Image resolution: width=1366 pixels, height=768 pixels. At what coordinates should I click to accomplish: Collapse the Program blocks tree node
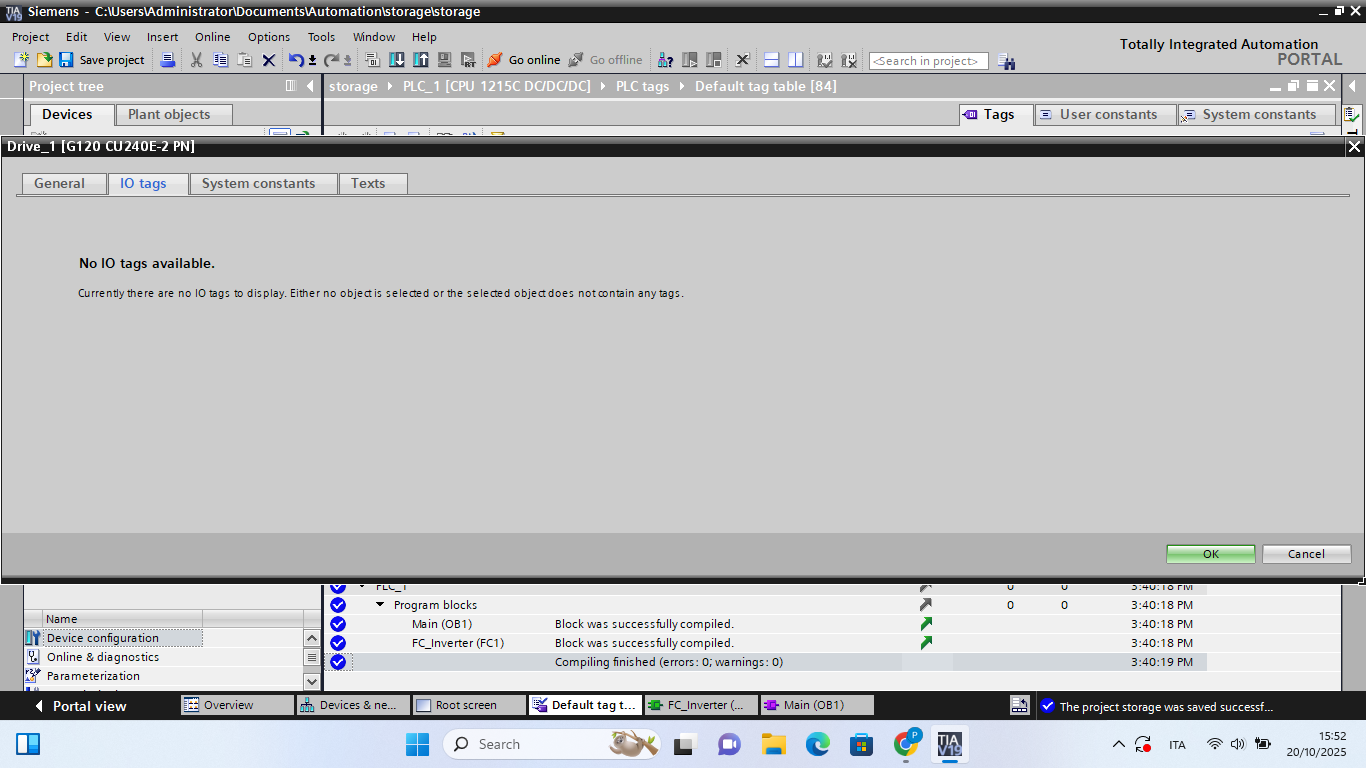(x=380, y=605)
